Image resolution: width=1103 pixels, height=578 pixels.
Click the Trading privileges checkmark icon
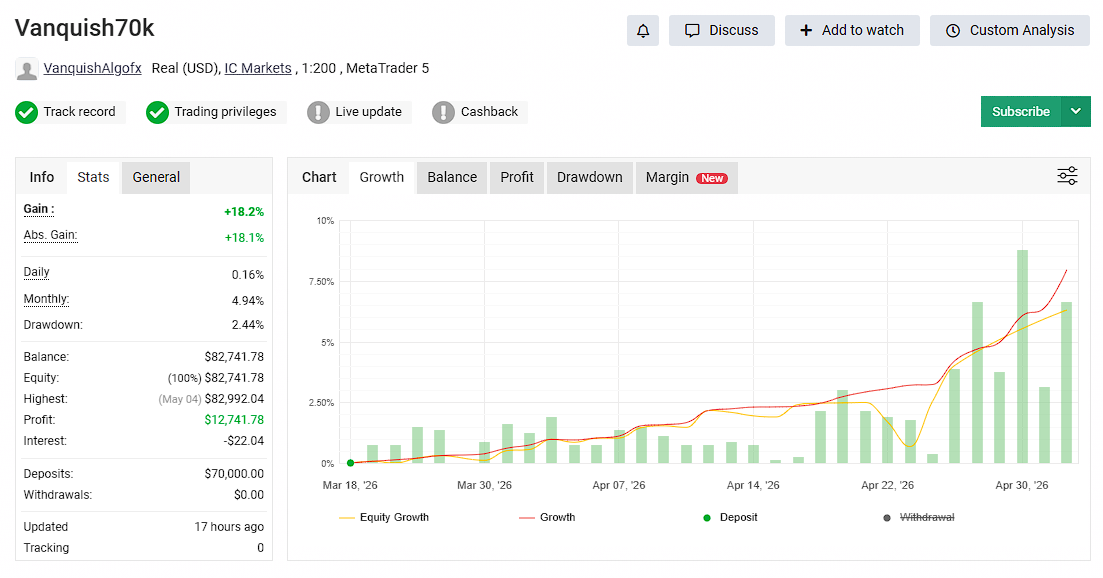(x=158, y=112)
